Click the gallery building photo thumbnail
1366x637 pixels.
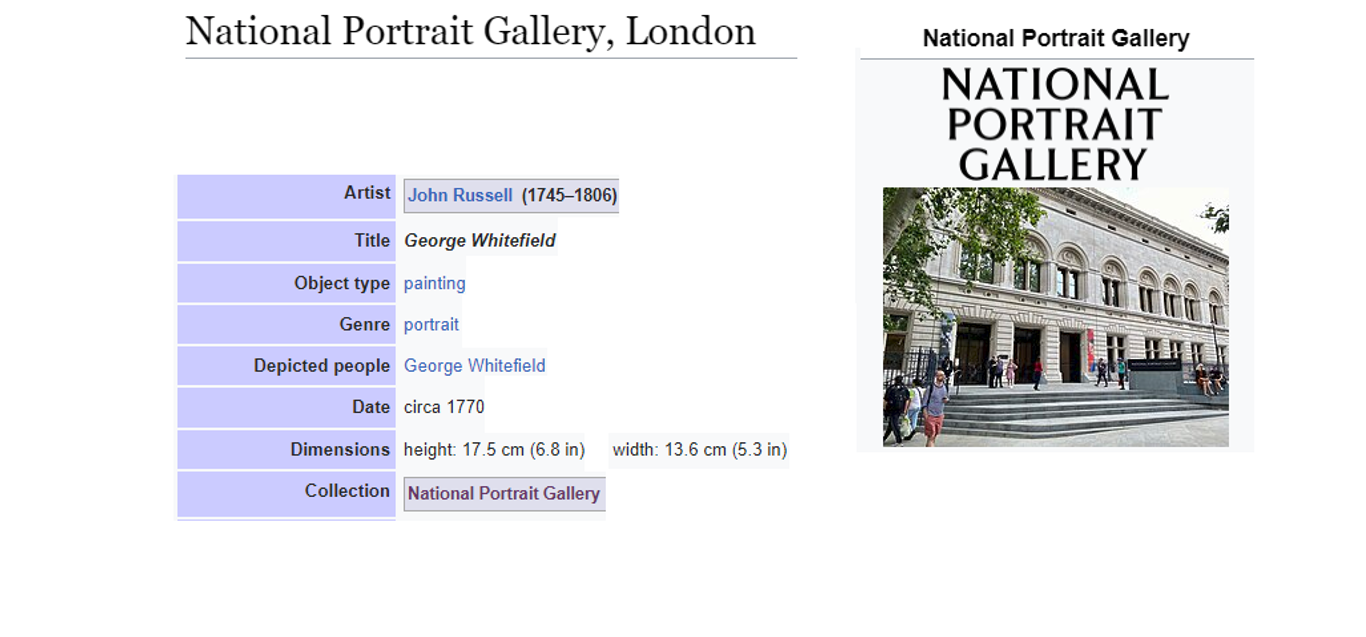click(1055, 317)
